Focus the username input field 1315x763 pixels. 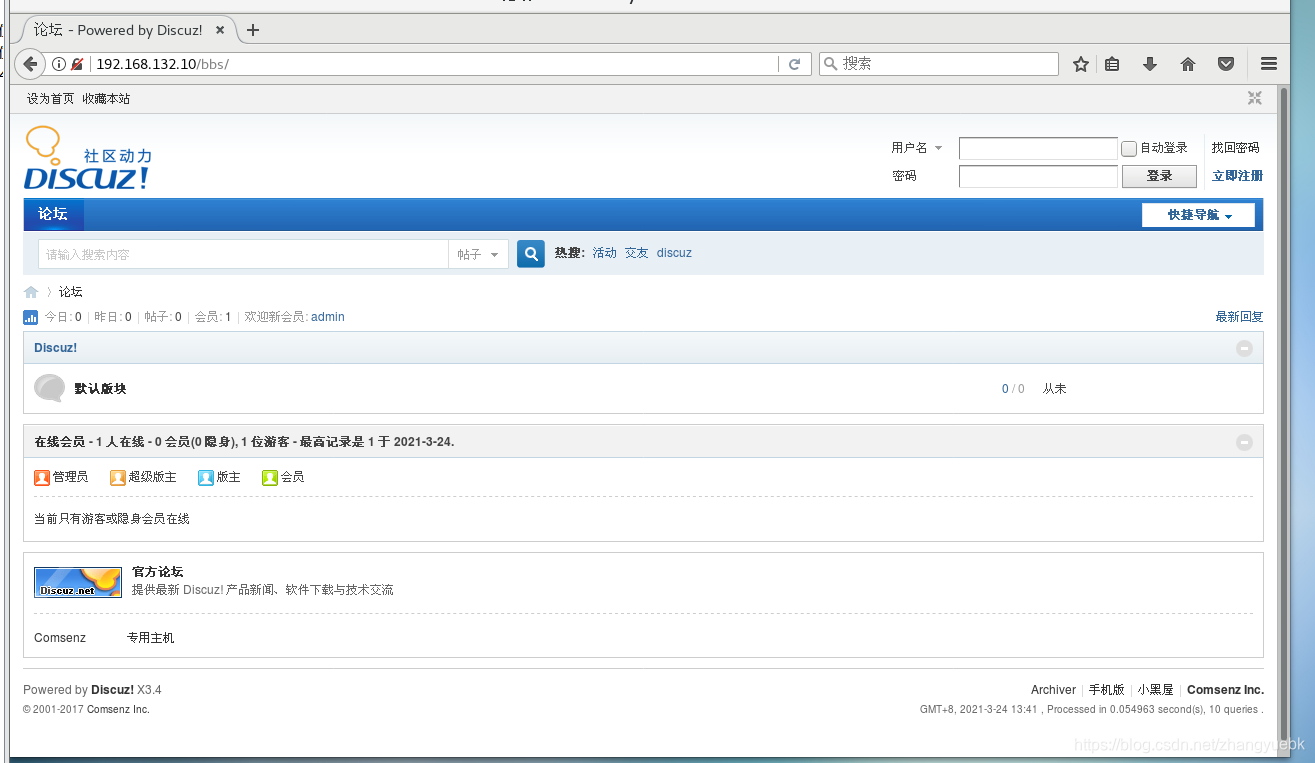click(1038, 148)
